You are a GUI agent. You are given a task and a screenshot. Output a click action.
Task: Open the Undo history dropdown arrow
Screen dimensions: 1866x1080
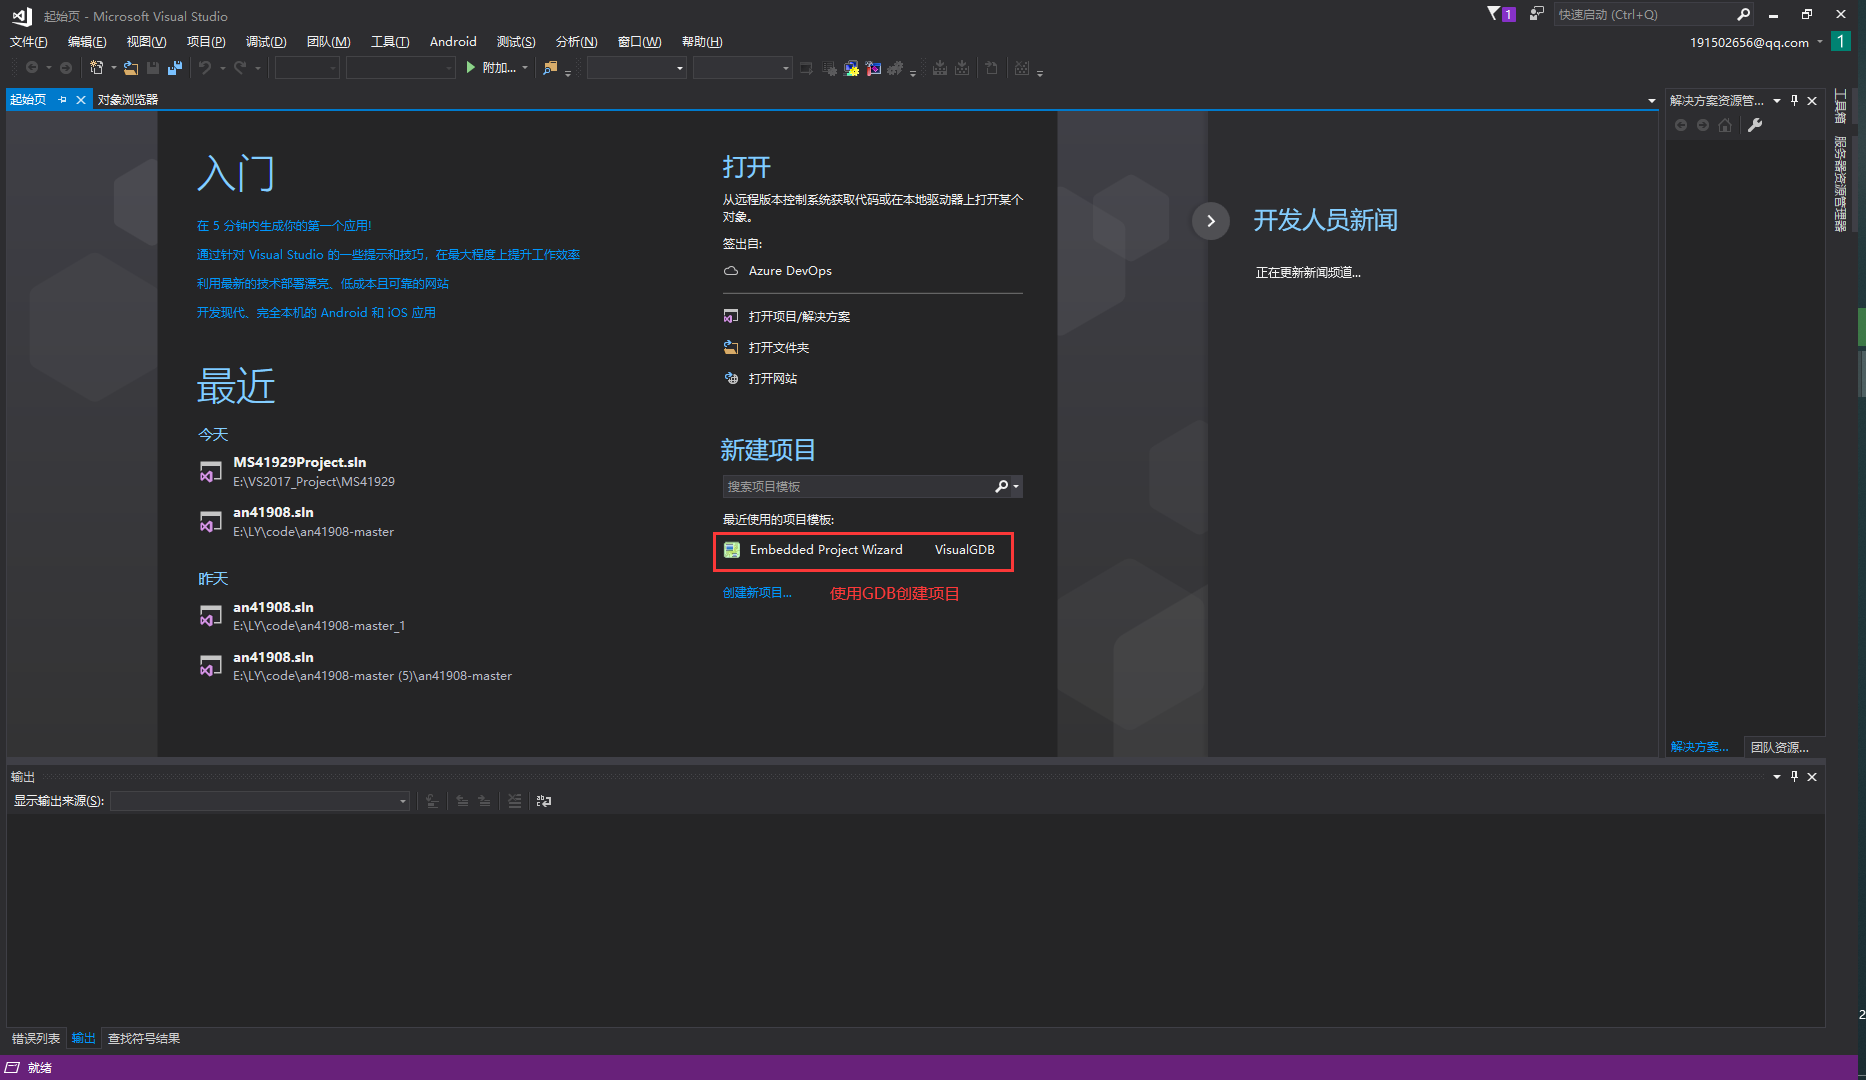[222, 68]
